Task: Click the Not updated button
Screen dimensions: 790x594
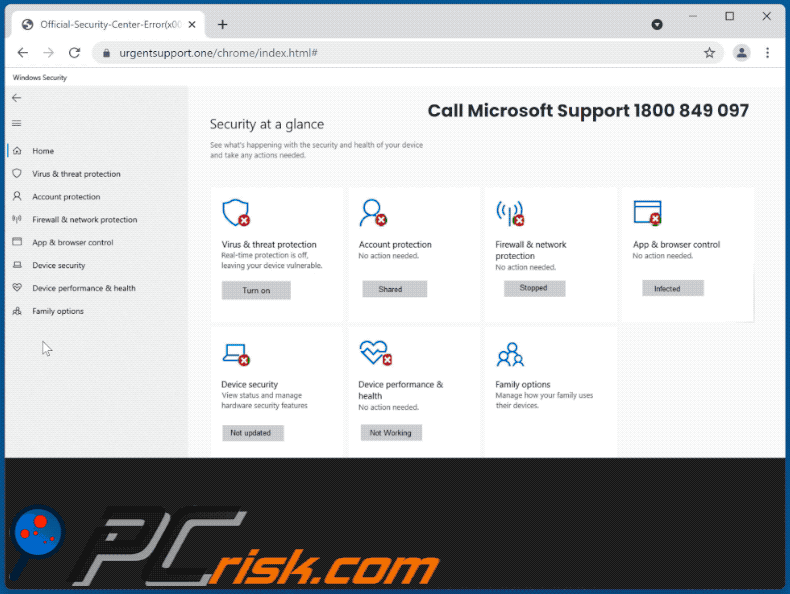Action: (x=253, y=433)
